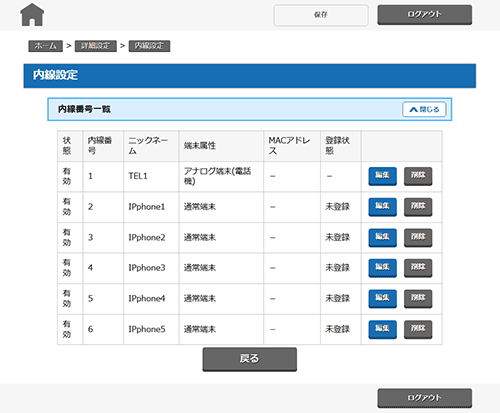Go to the 詳細設定 breadcrumb
The width and height of the screenshot is (500, 413).
click(96, 46)
